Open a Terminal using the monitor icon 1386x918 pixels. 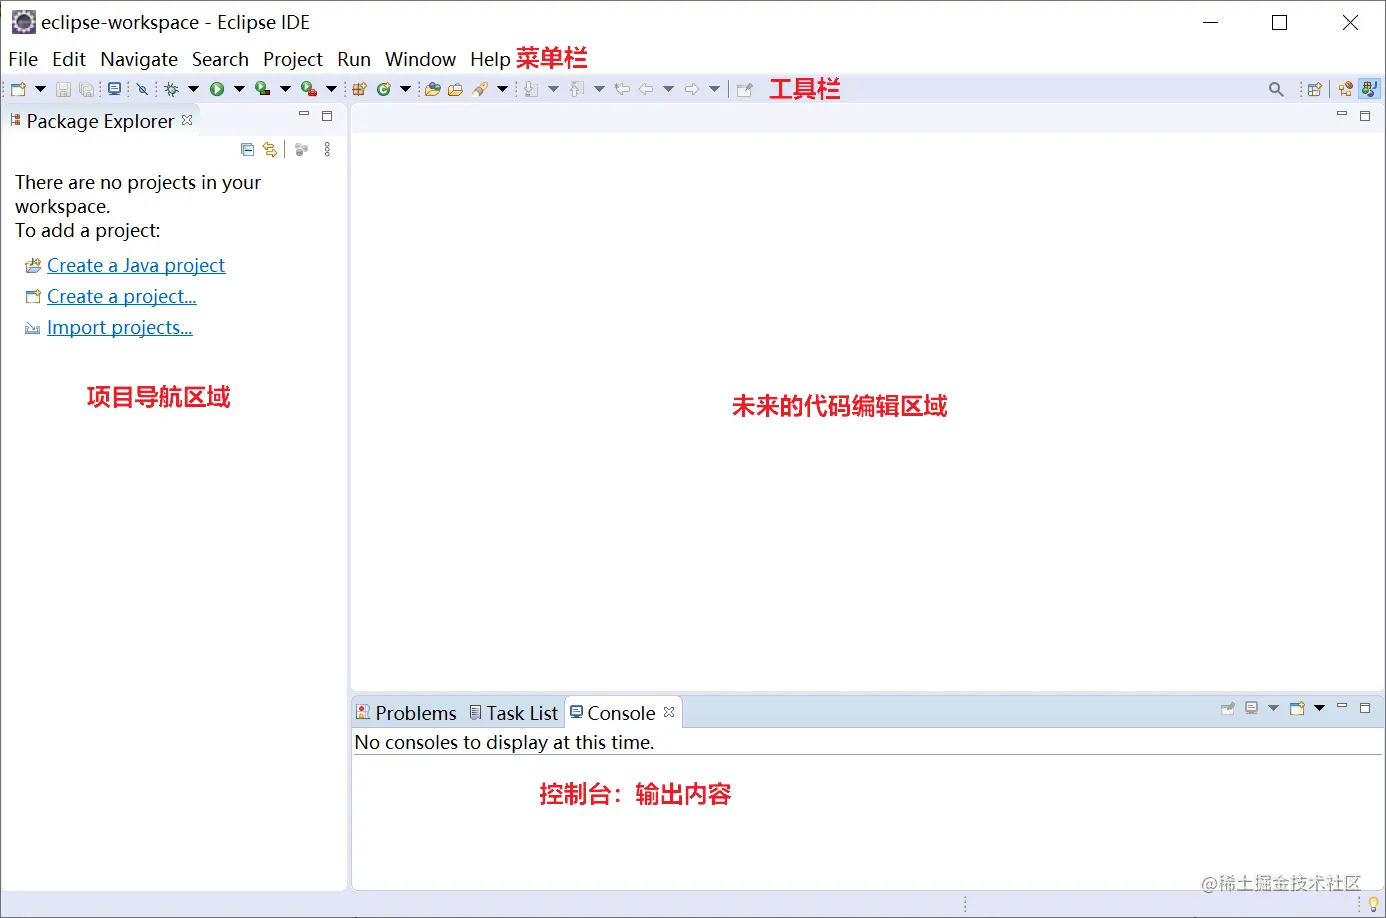click(x=115, y=89)
